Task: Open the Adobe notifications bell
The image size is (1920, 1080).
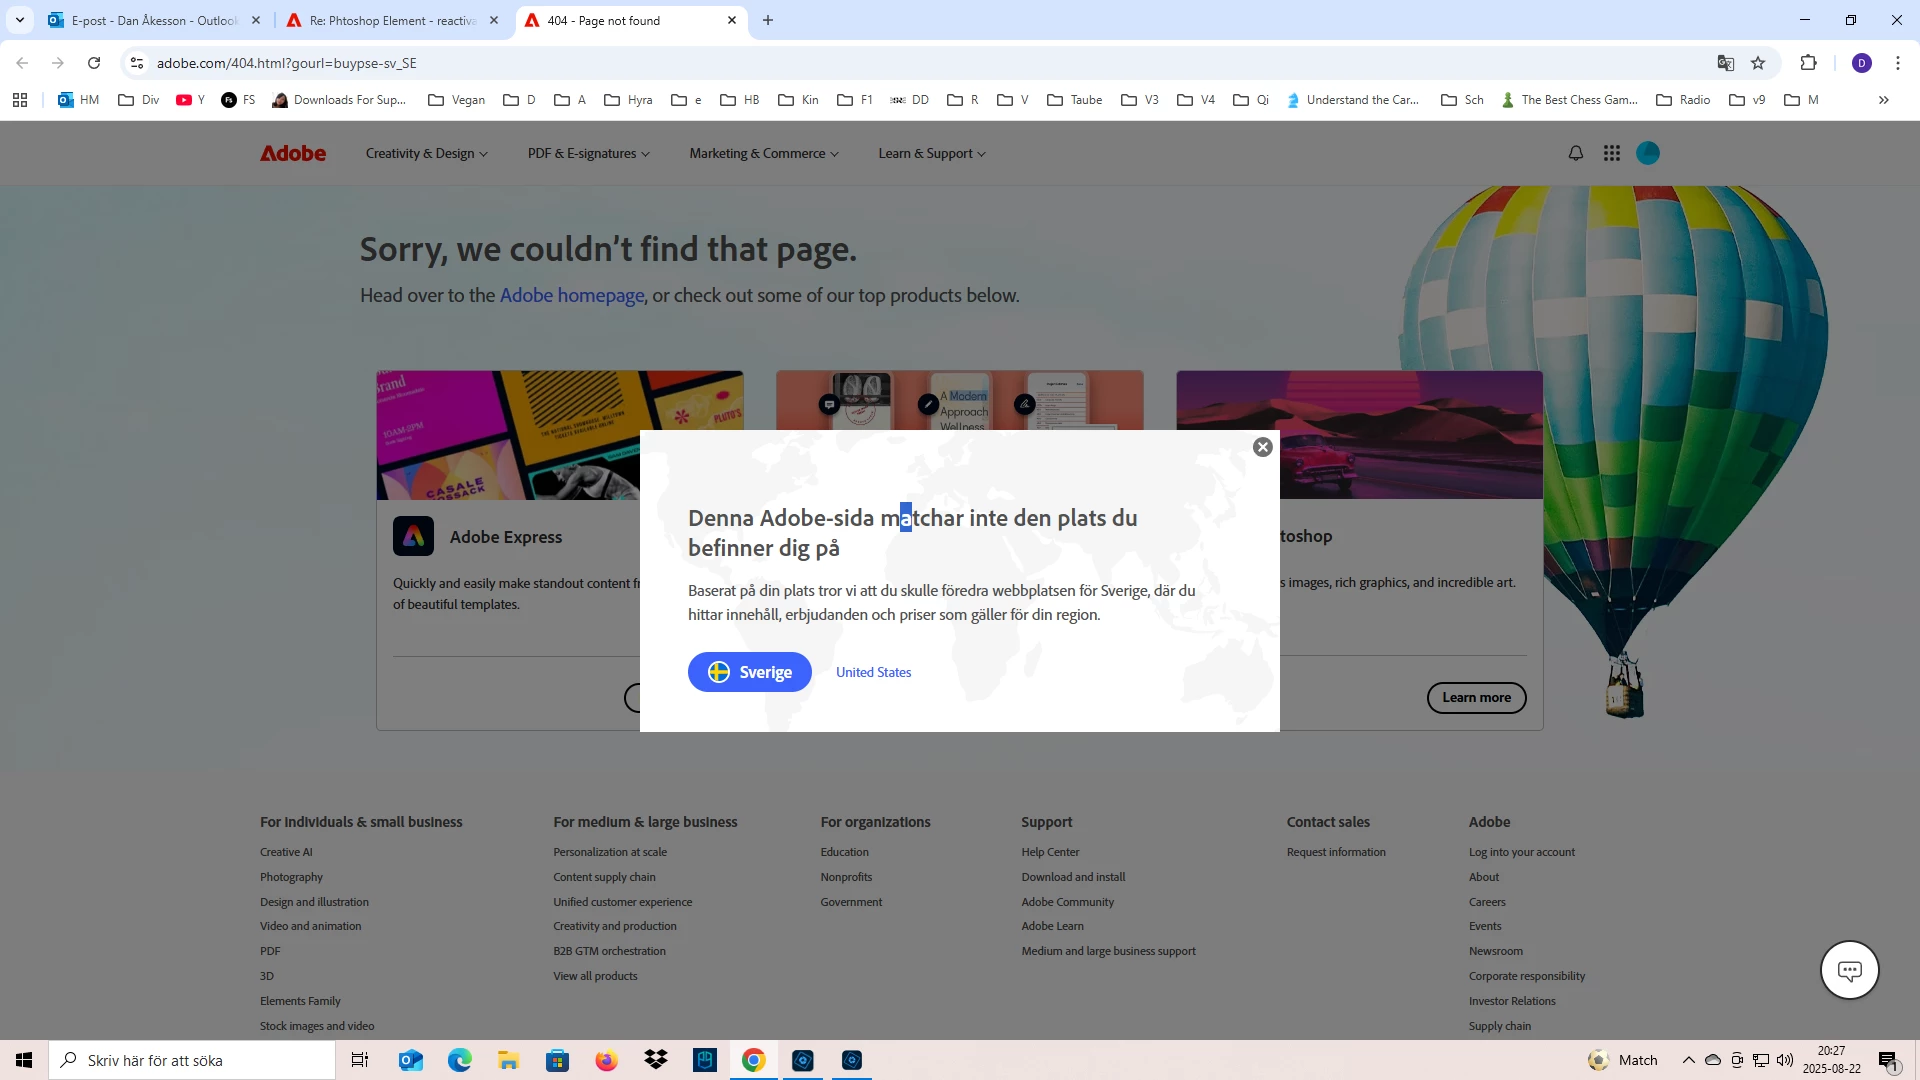Action: (1576, 153)
